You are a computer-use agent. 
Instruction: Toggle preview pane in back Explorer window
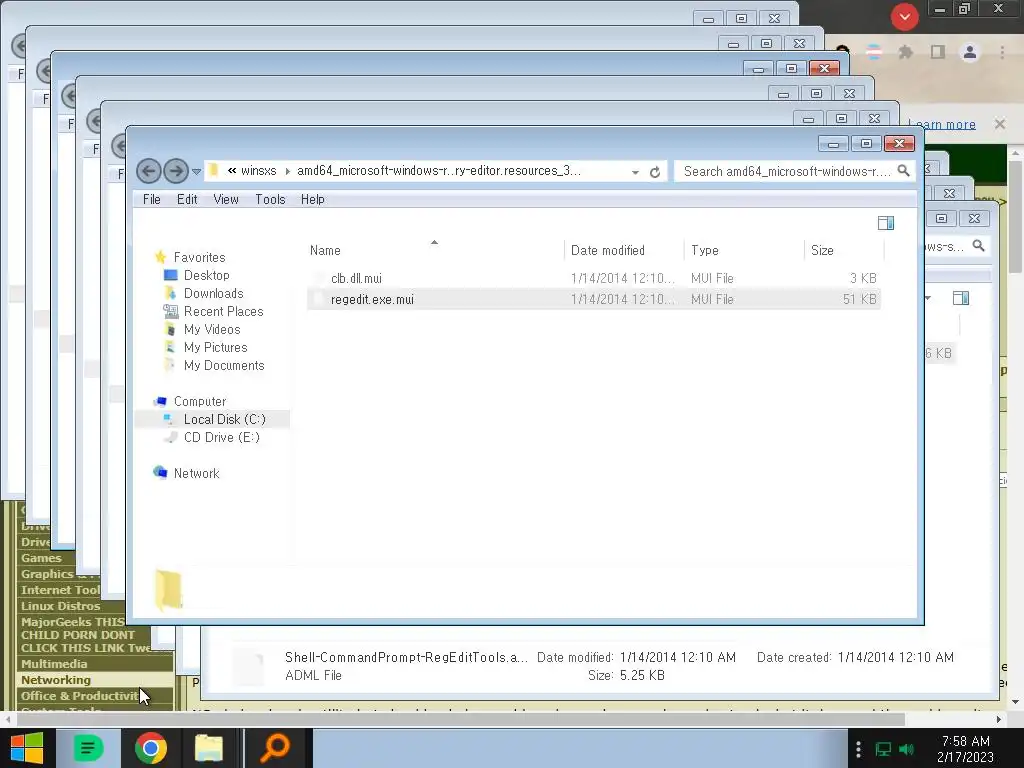[961, 298]
